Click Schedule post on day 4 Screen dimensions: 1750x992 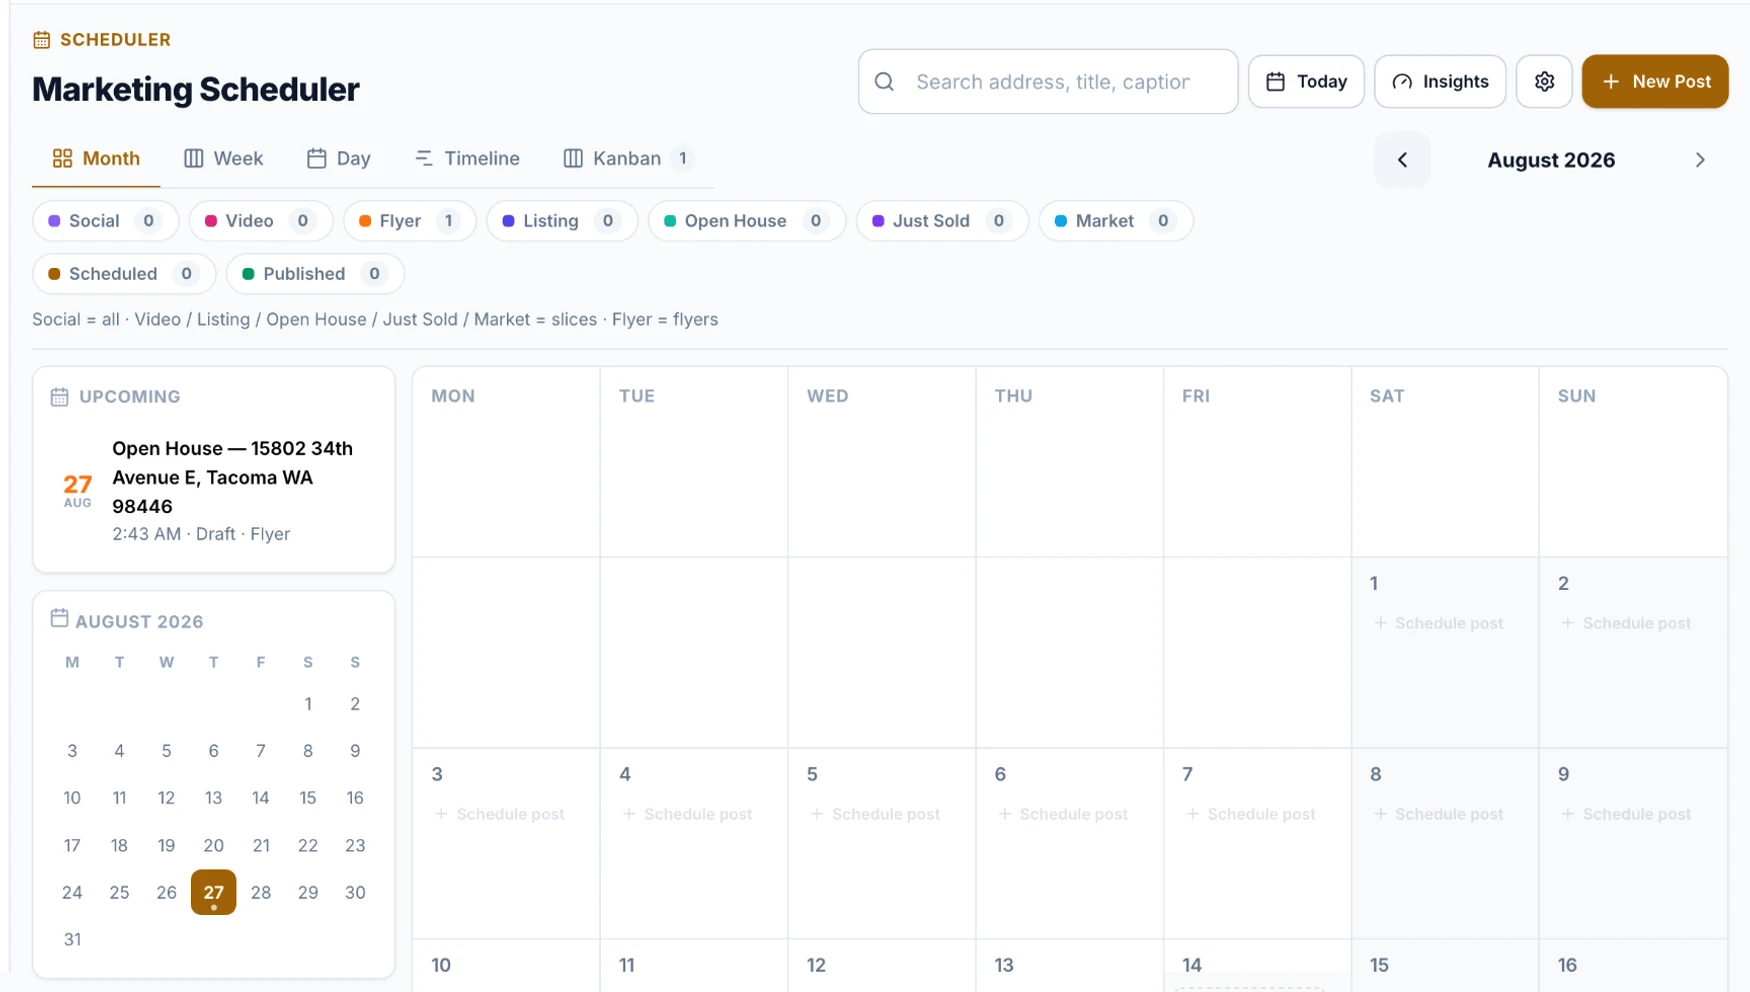pyautogui.click(x=688, y=814)
